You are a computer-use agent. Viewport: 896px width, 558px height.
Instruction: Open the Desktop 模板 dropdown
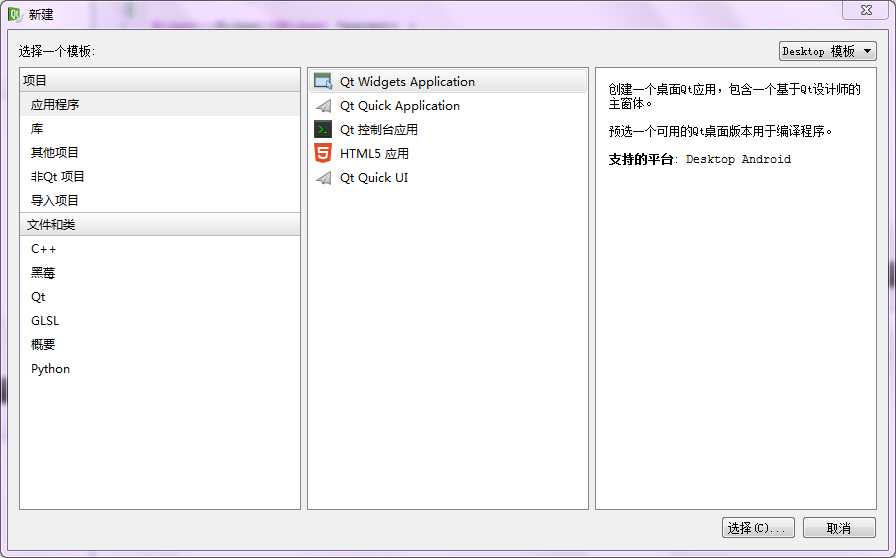coord(827,51)
